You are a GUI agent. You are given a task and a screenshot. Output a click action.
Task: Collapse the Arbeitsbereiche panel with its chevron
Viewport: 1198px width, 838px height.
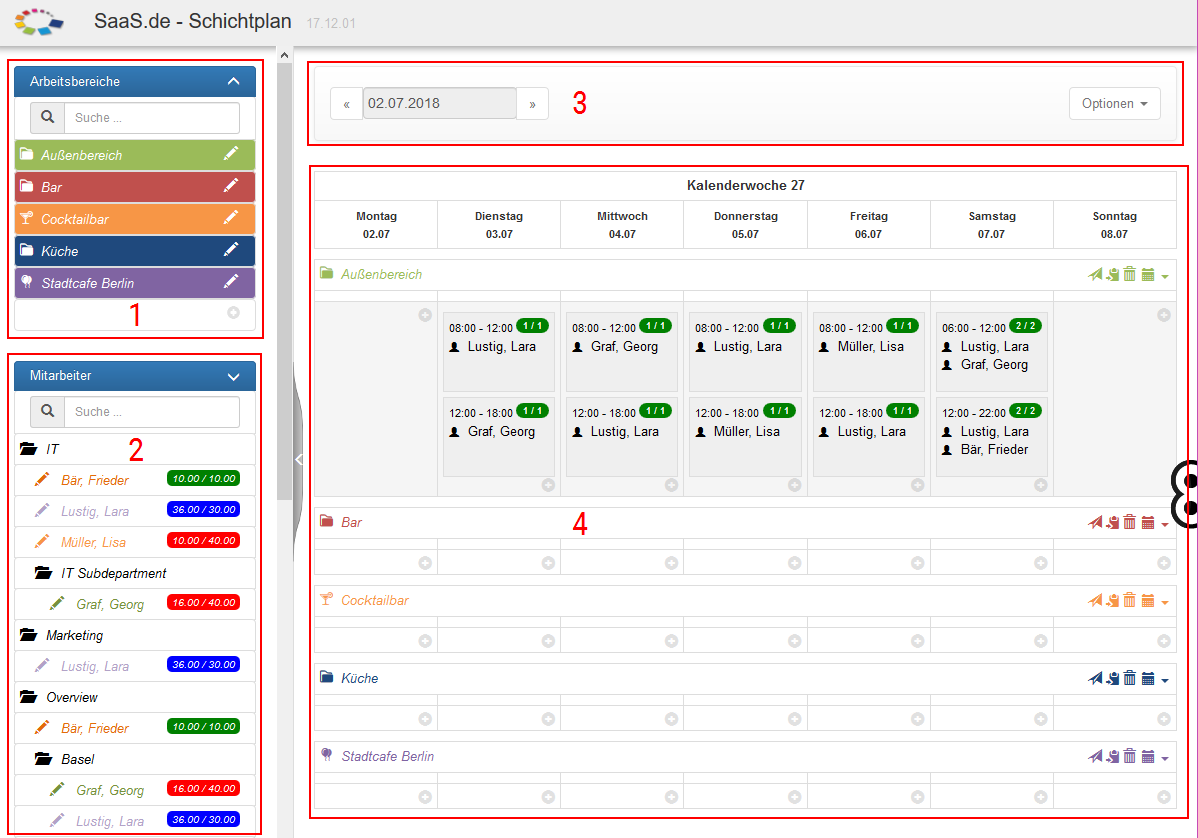coord(234,81)
